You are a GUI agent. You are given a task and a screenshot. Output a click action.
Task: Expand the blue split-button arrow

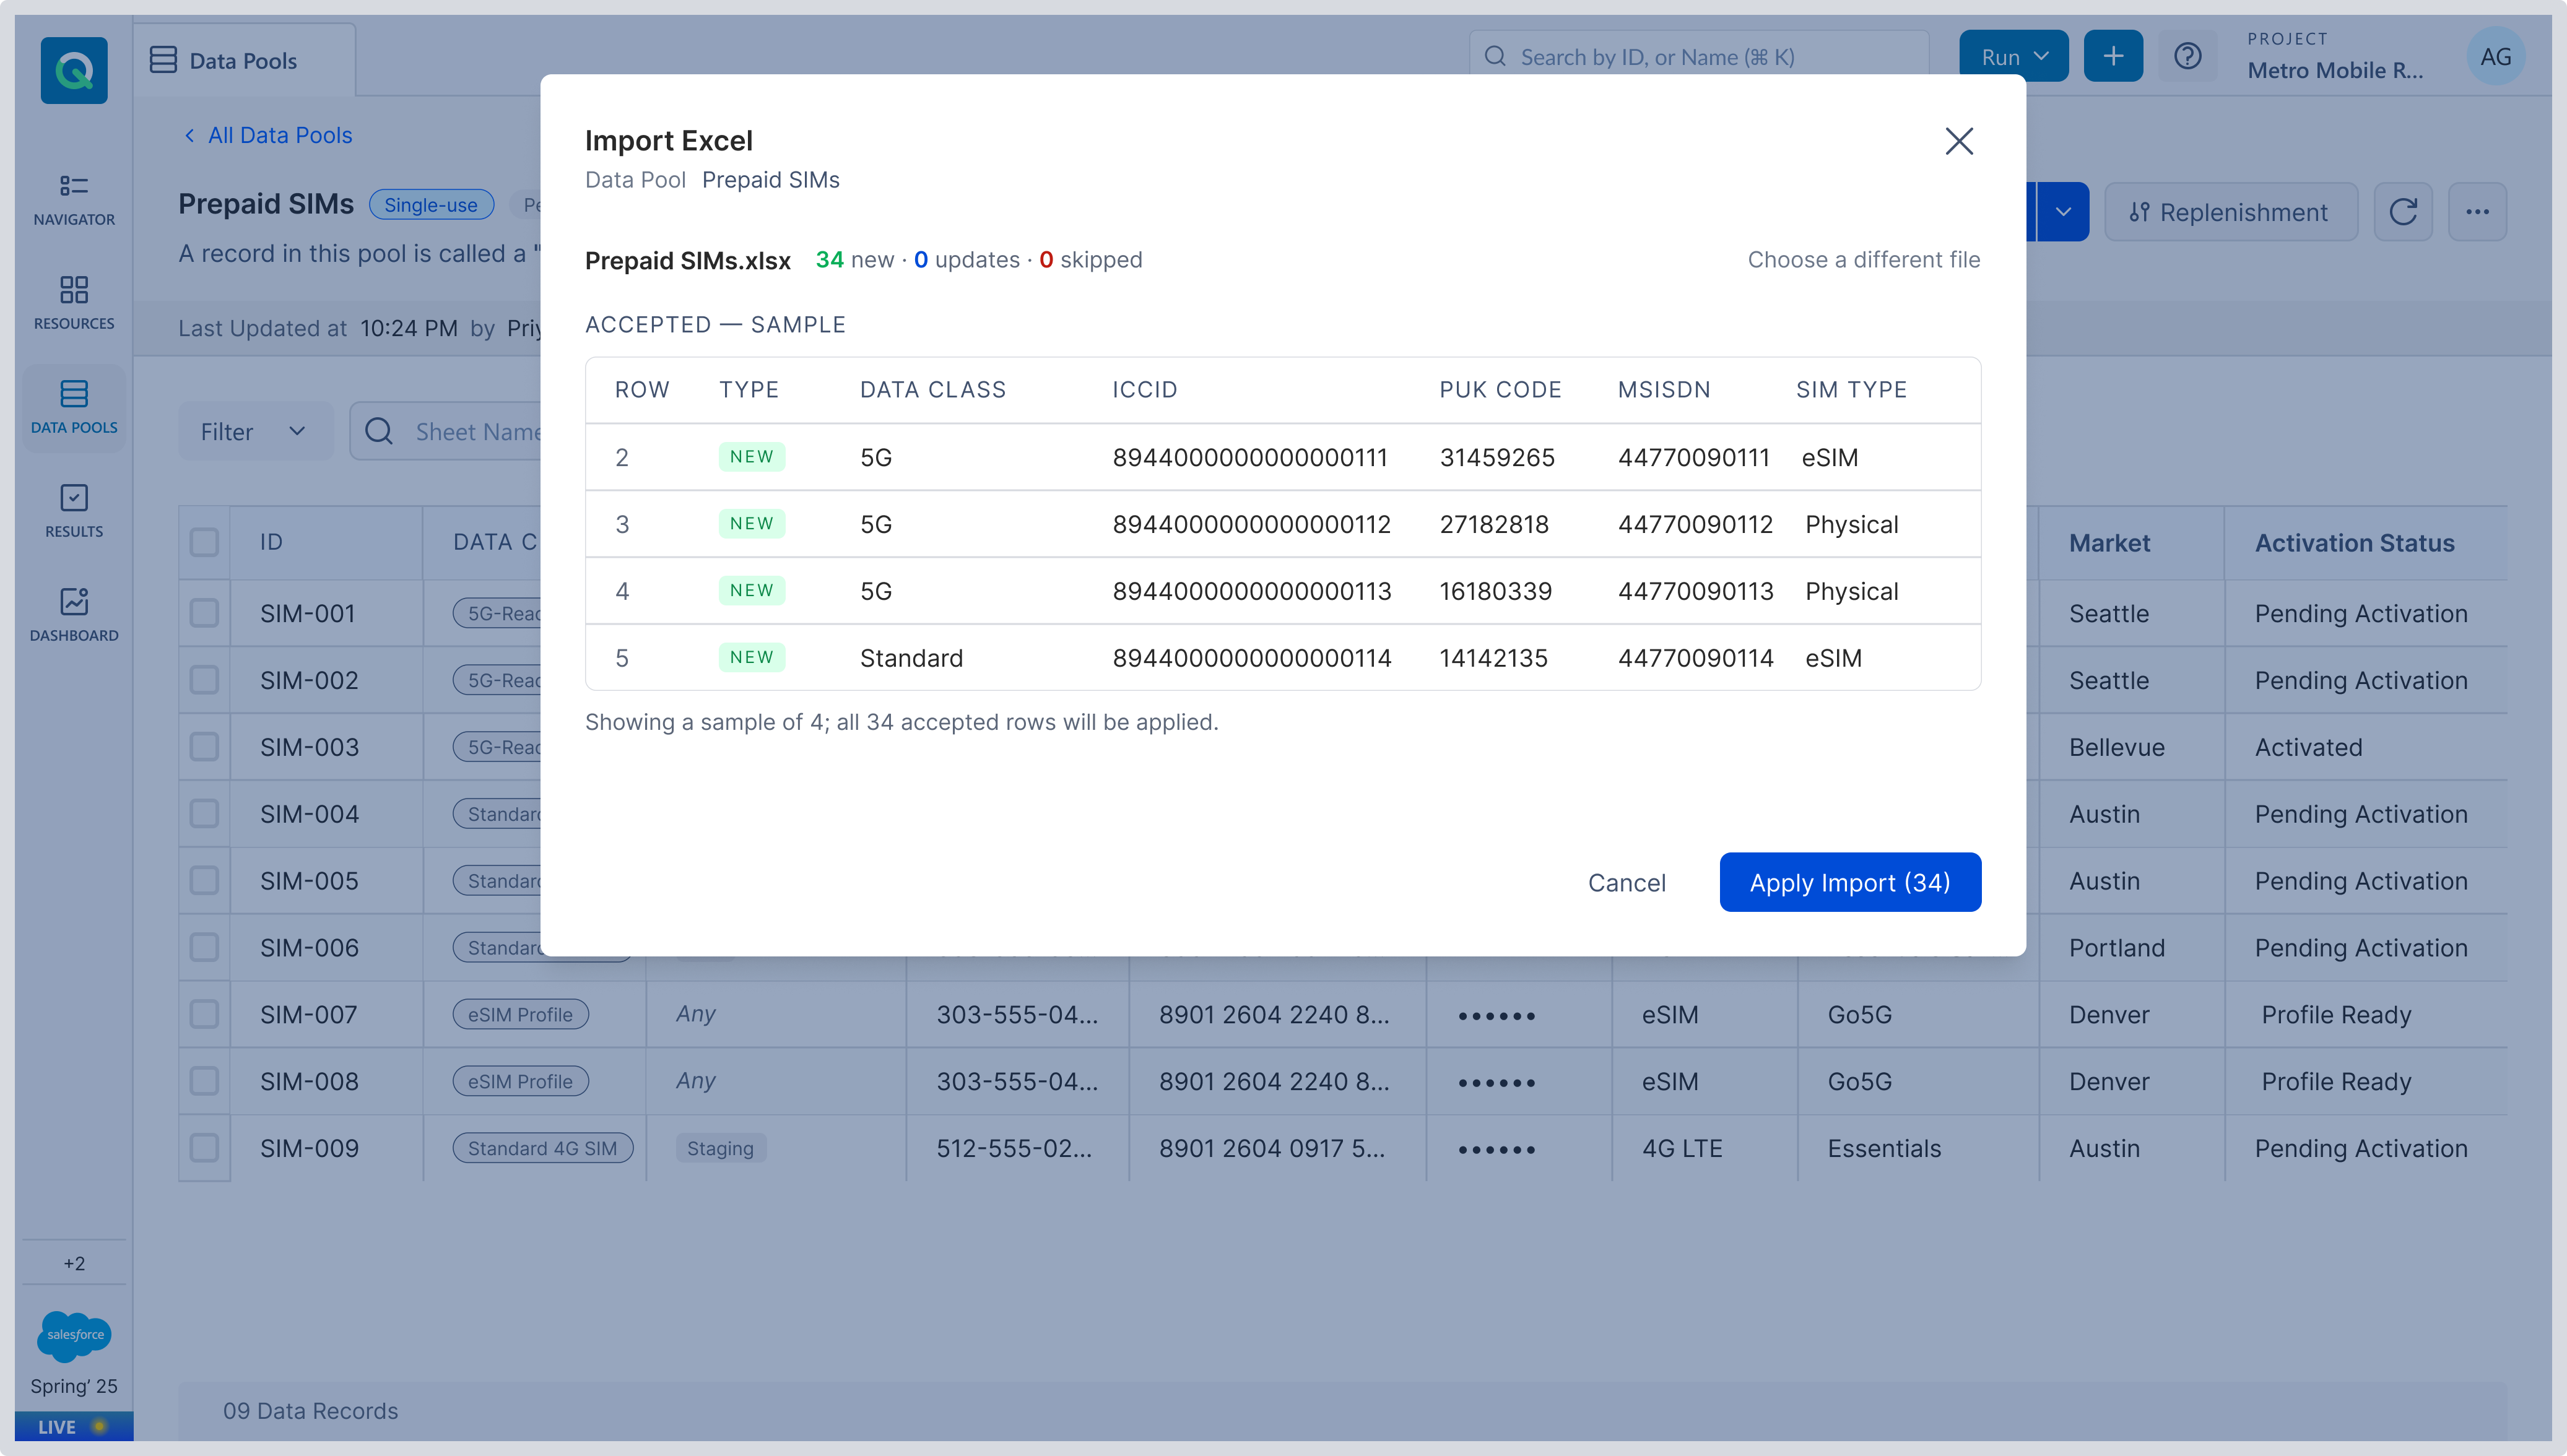coord(2062,212)
